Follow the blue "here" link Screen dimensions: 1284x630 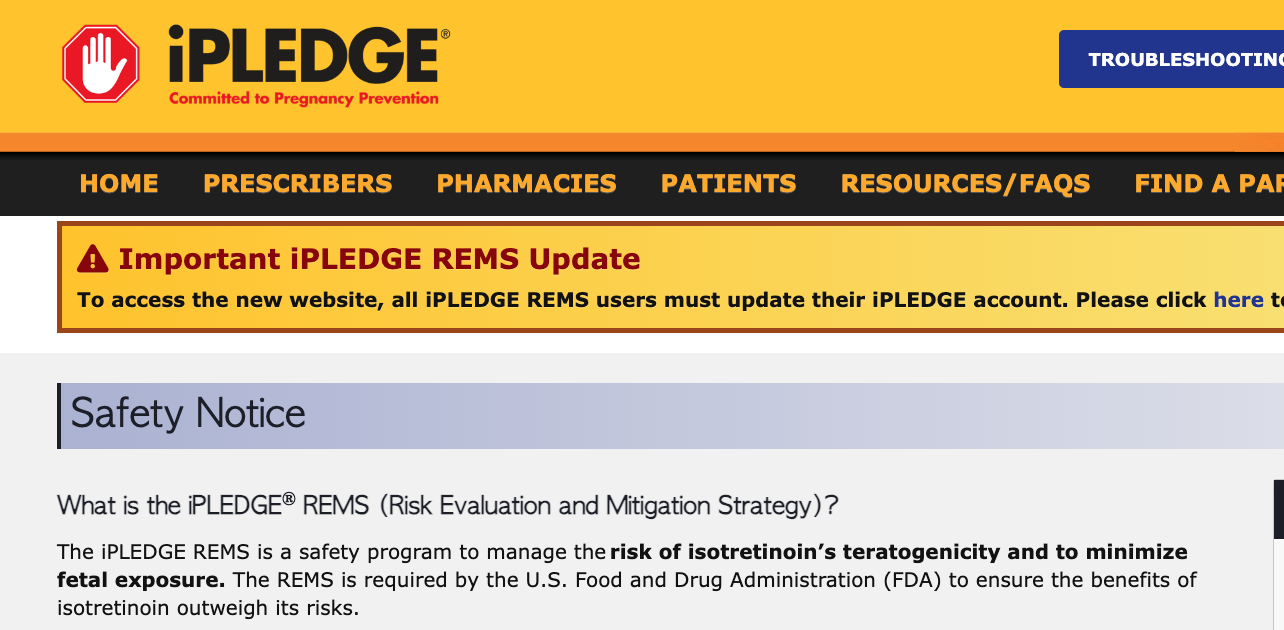coord(1238,300)
